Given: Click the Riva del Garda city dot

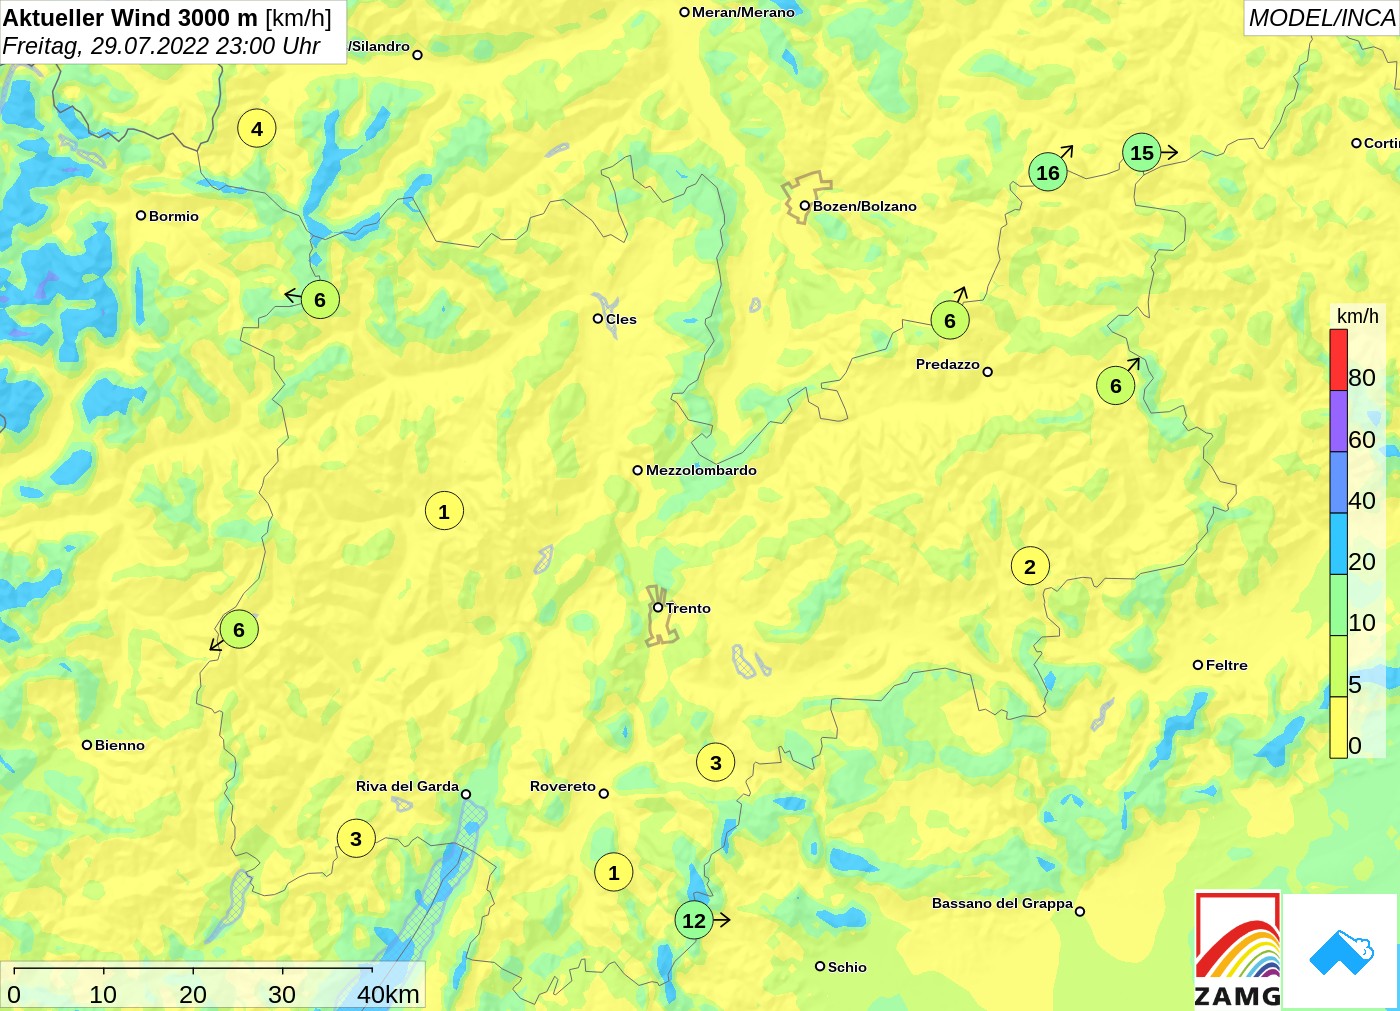Looking at the screenshot, I should click(x=466, y=795).
